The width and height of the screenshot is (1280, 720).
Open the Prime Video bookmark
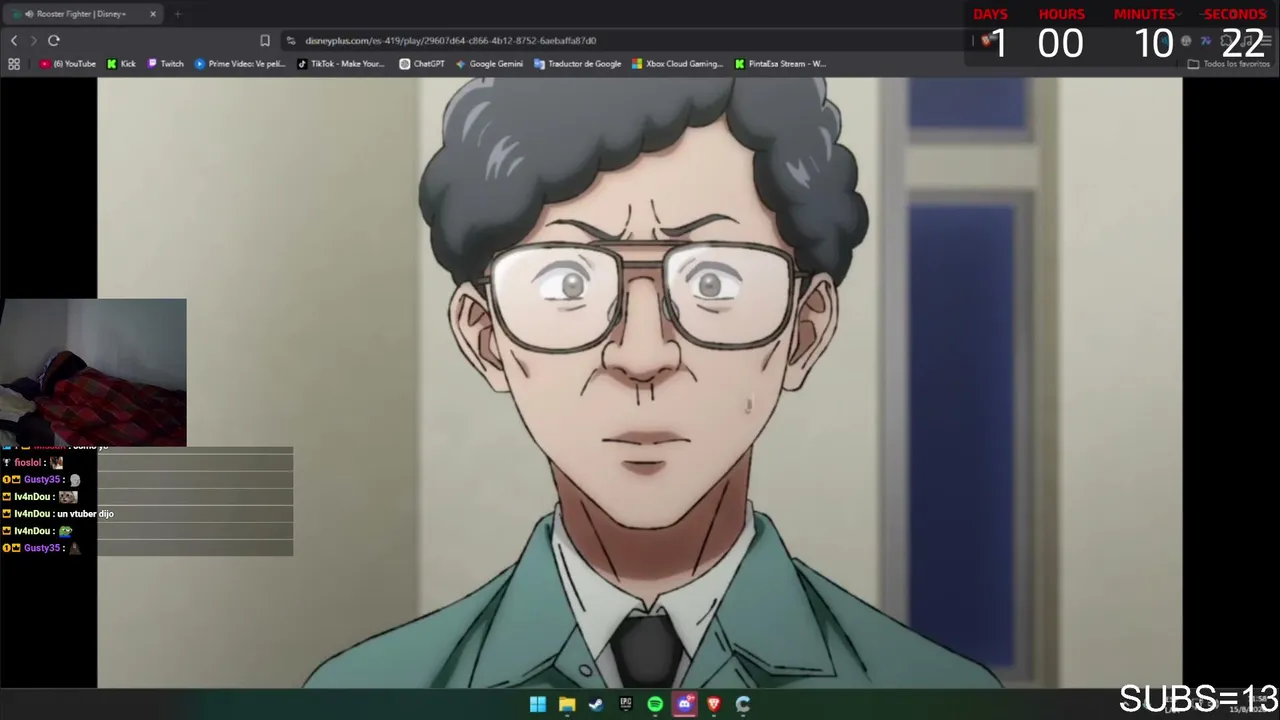[x=240, y=64]
